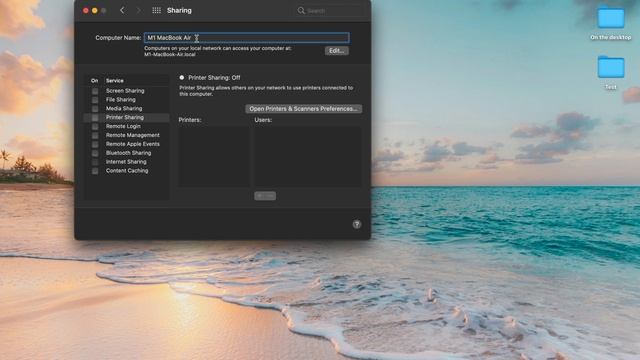
Task: Select Remote Management service row
Action: (x=126, y=135)
